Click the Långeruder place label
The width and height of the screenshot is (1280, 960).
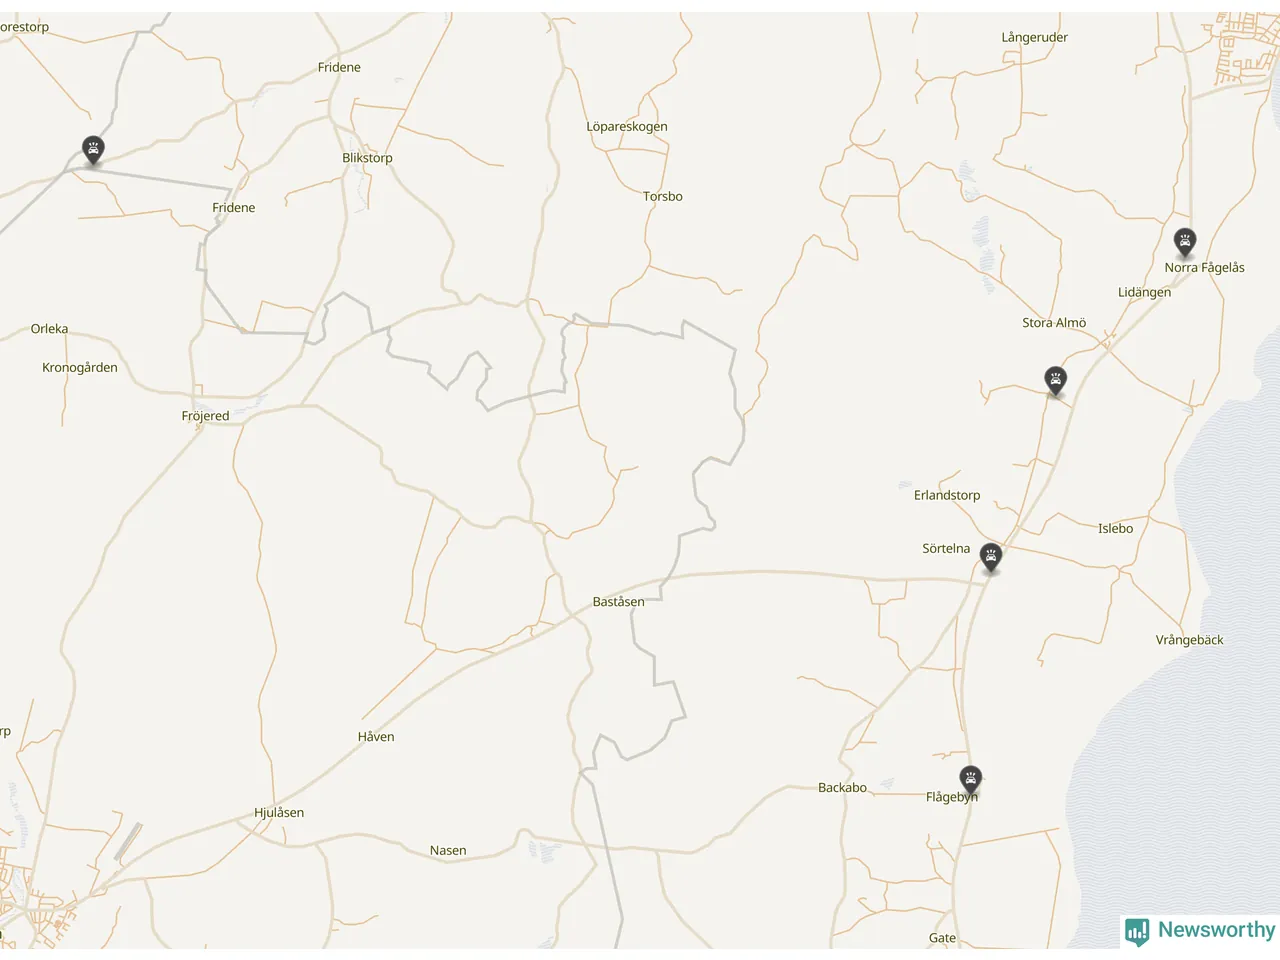click(1035, 38)
